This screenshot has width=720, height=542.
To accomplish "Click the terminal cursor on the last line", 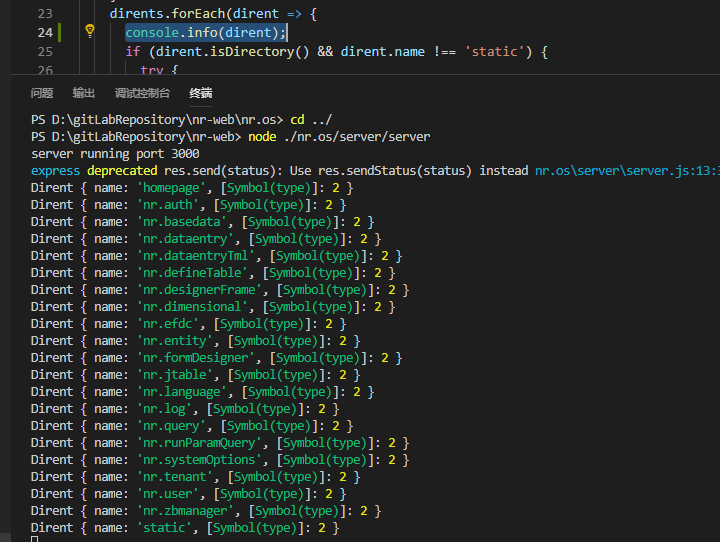I will tap(34, 539).
